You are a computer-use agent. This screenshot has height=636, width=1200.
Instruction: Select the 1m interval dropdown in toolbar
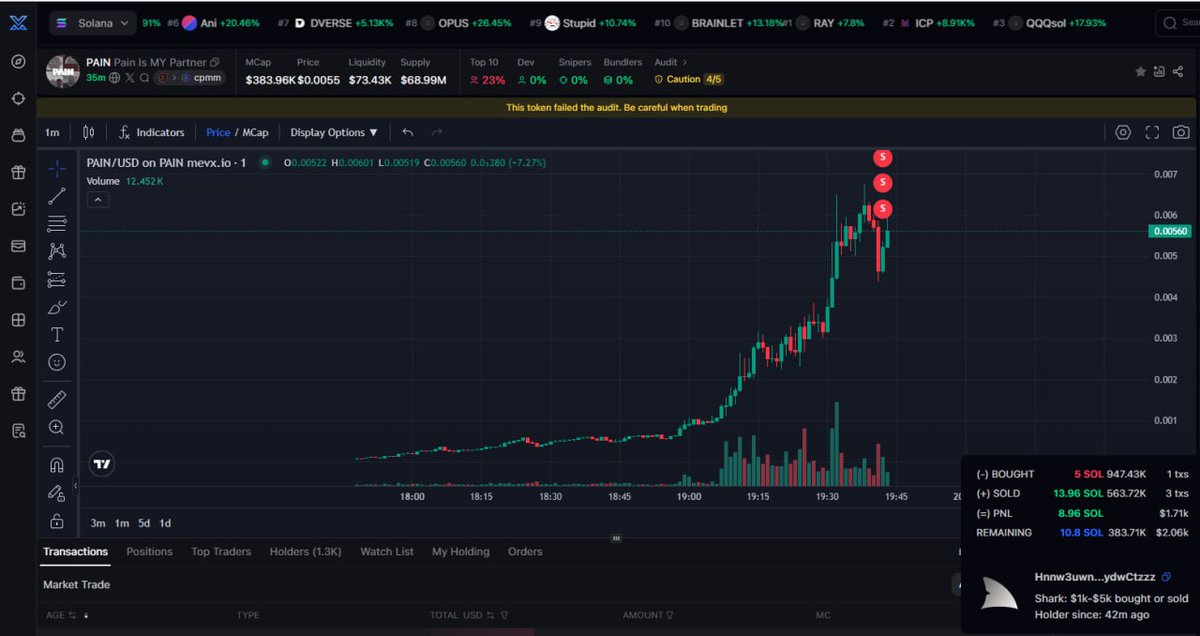pyautogui.click(x=52, y=132)
